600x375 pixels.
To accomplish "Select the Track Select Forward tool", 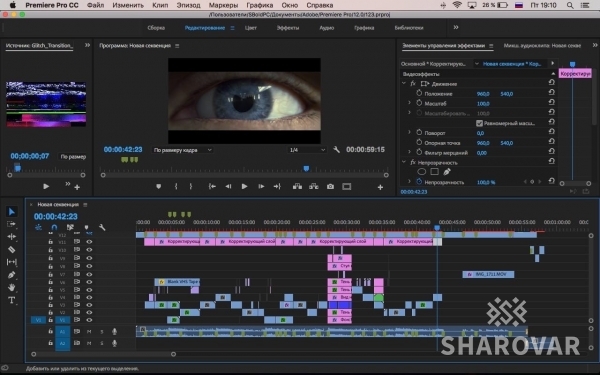I will point(11,224).
